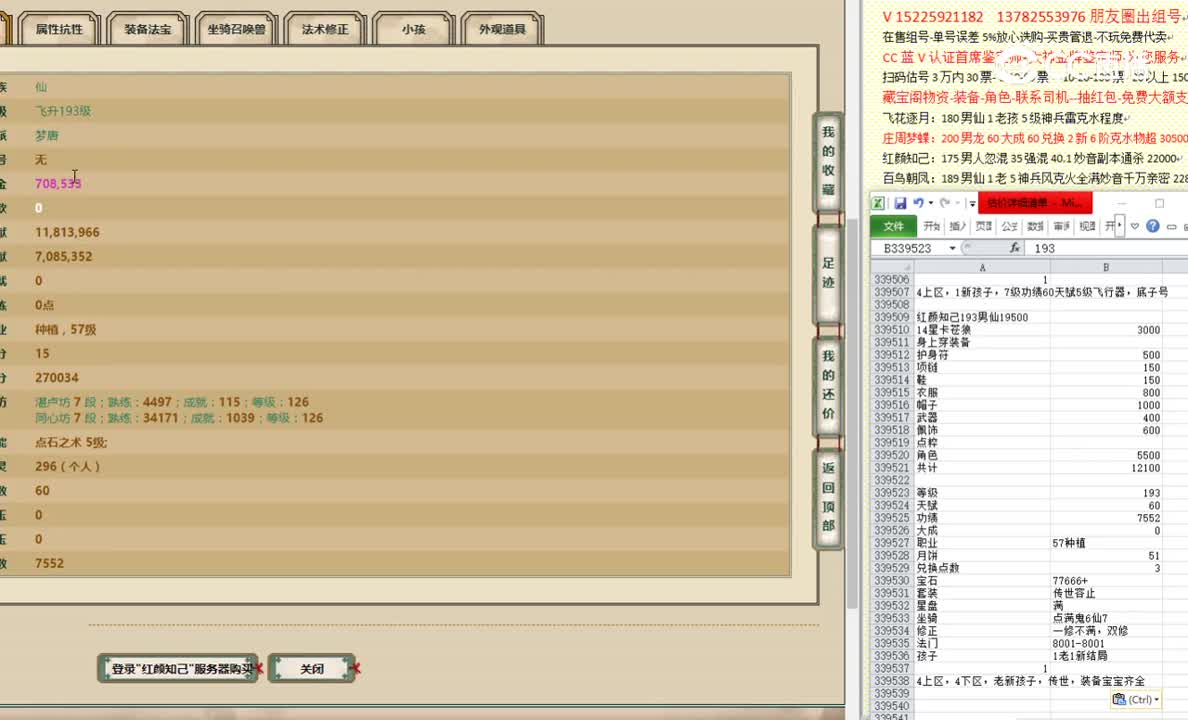
Task: Open Excel help question mark icon
Action: [x=1152, y=226]
